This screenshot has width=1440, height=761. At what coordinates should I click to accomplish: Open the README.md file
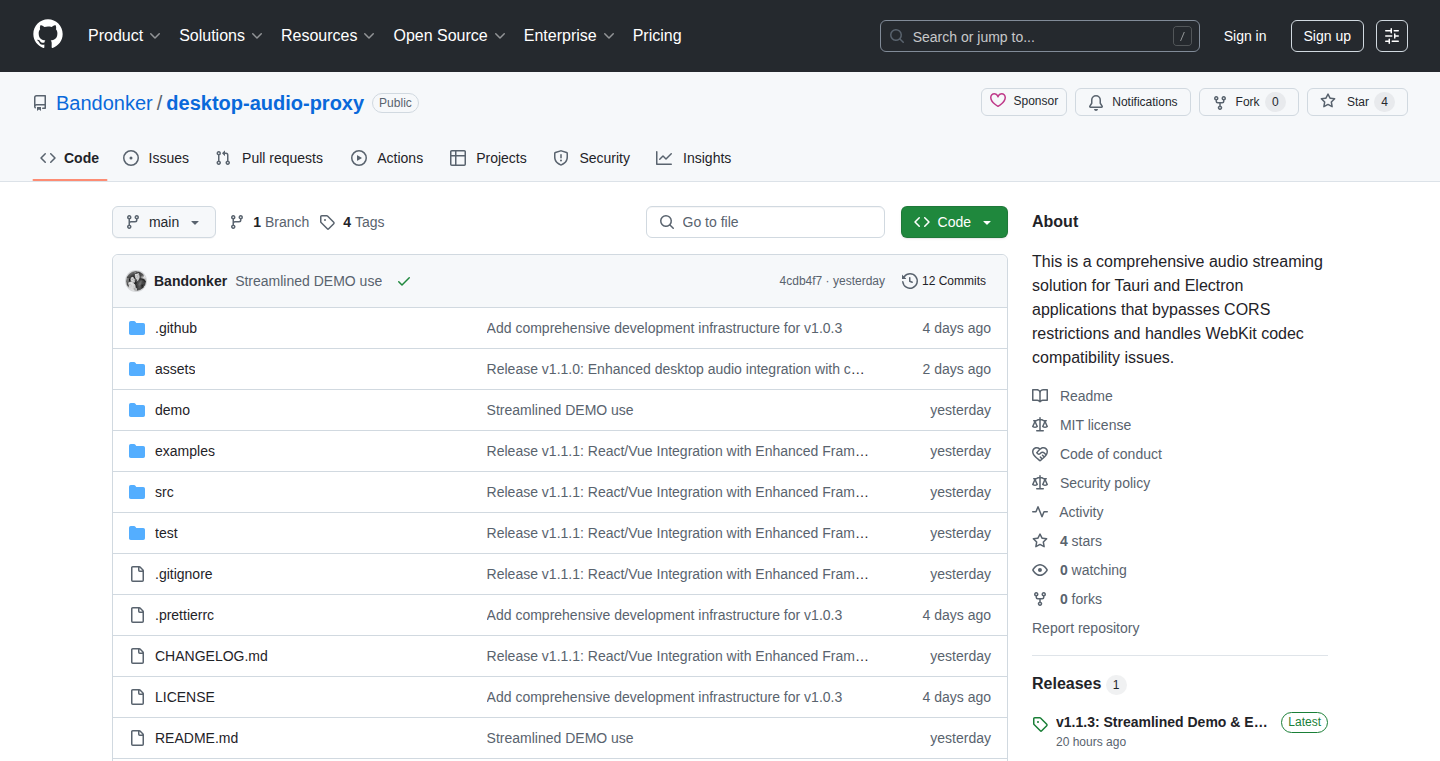pyautogui.click(x=196, y=738)
